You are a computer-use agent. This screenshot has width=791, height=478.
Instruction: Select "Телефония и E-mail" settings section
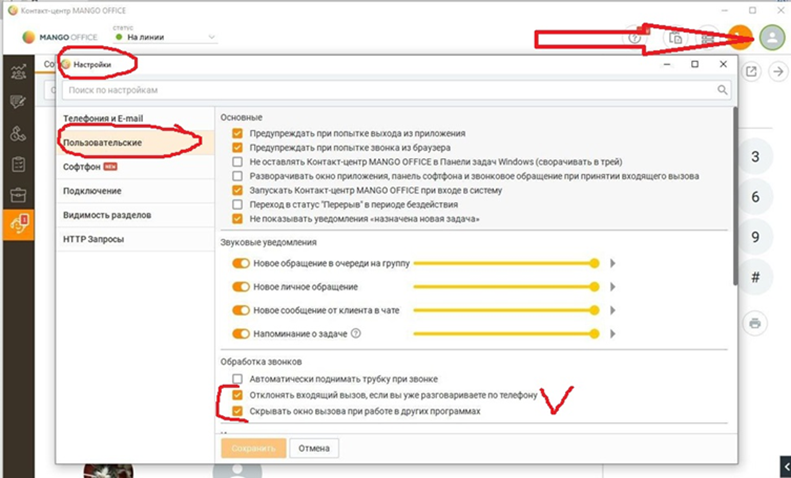pyautogui.click(x=103, y=119)
